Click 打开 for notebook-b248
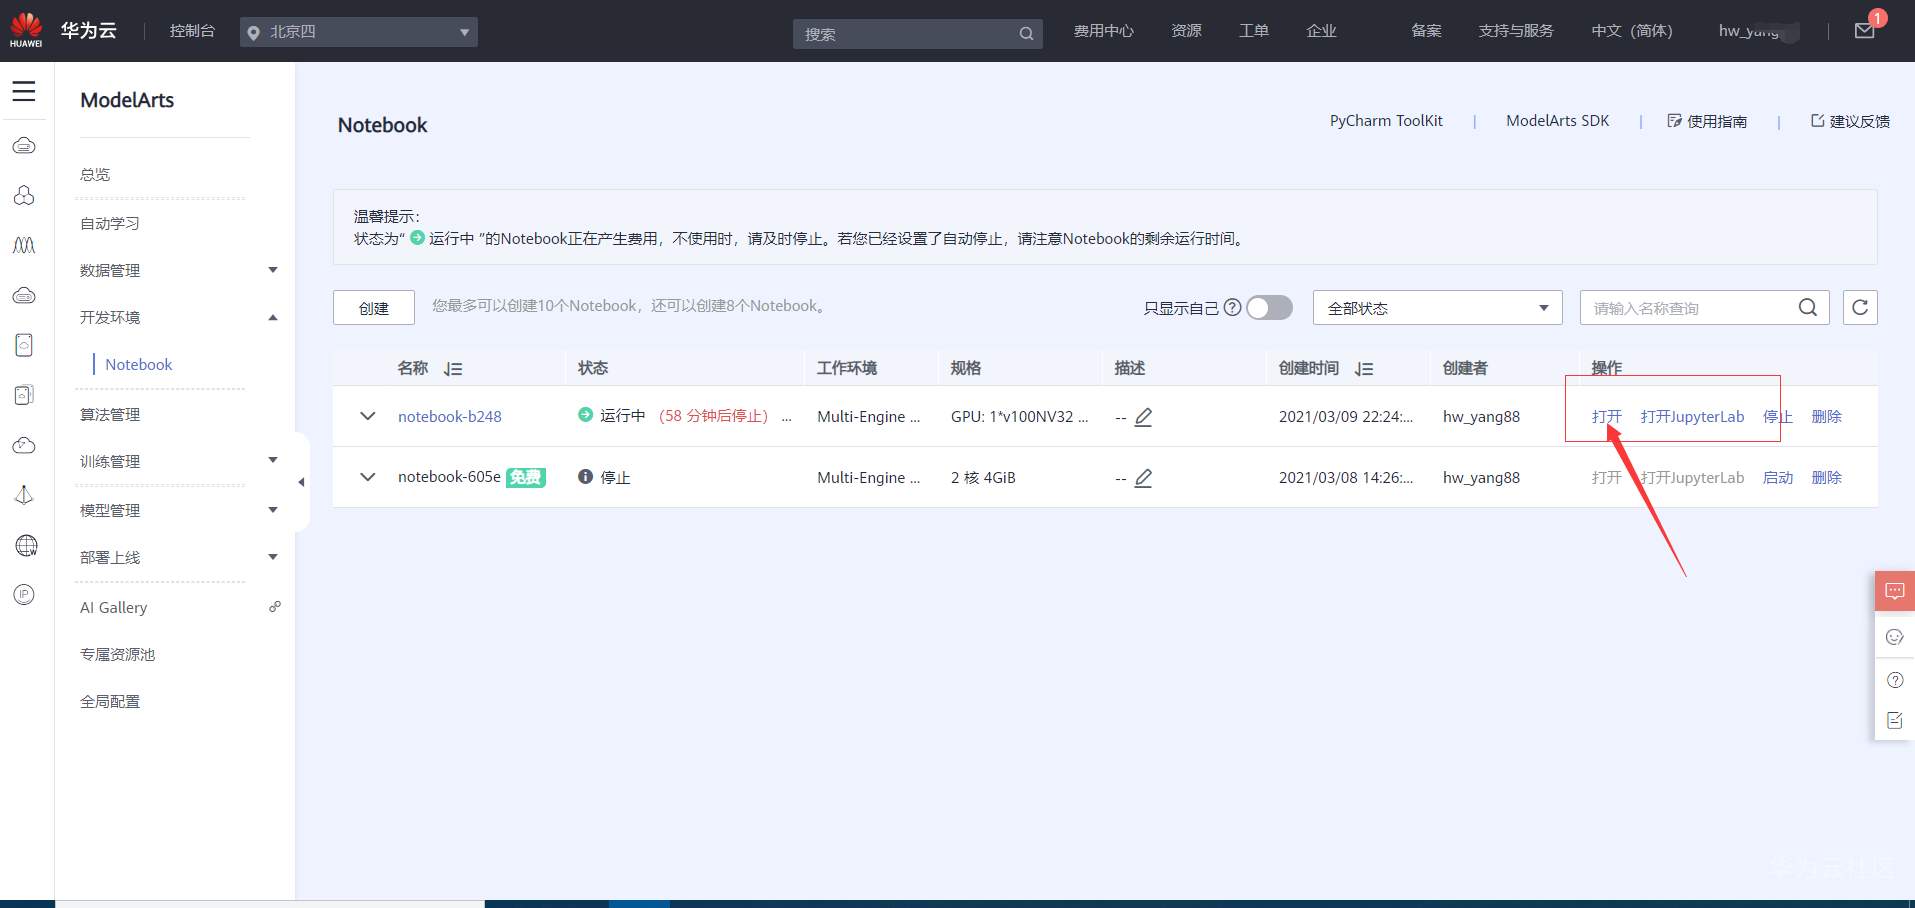The image size is (1915, 908). (1607, 417)
